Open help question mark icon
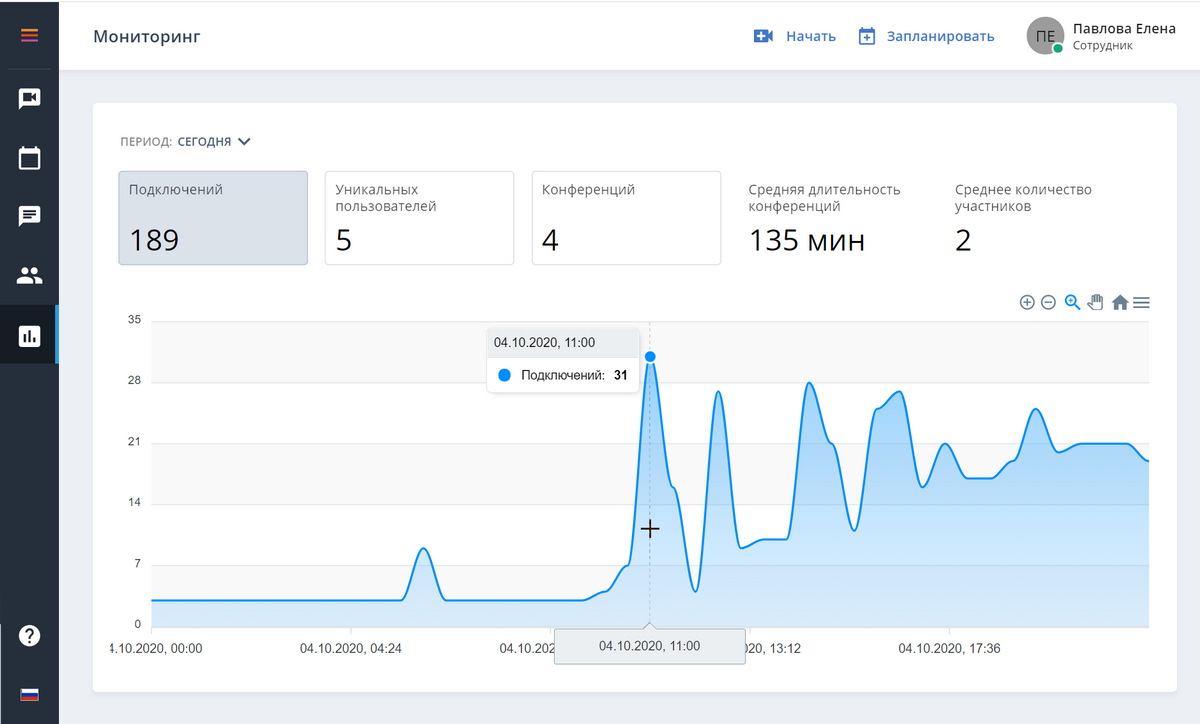The height and width of the screenshot is (724, 1200). 29,635
